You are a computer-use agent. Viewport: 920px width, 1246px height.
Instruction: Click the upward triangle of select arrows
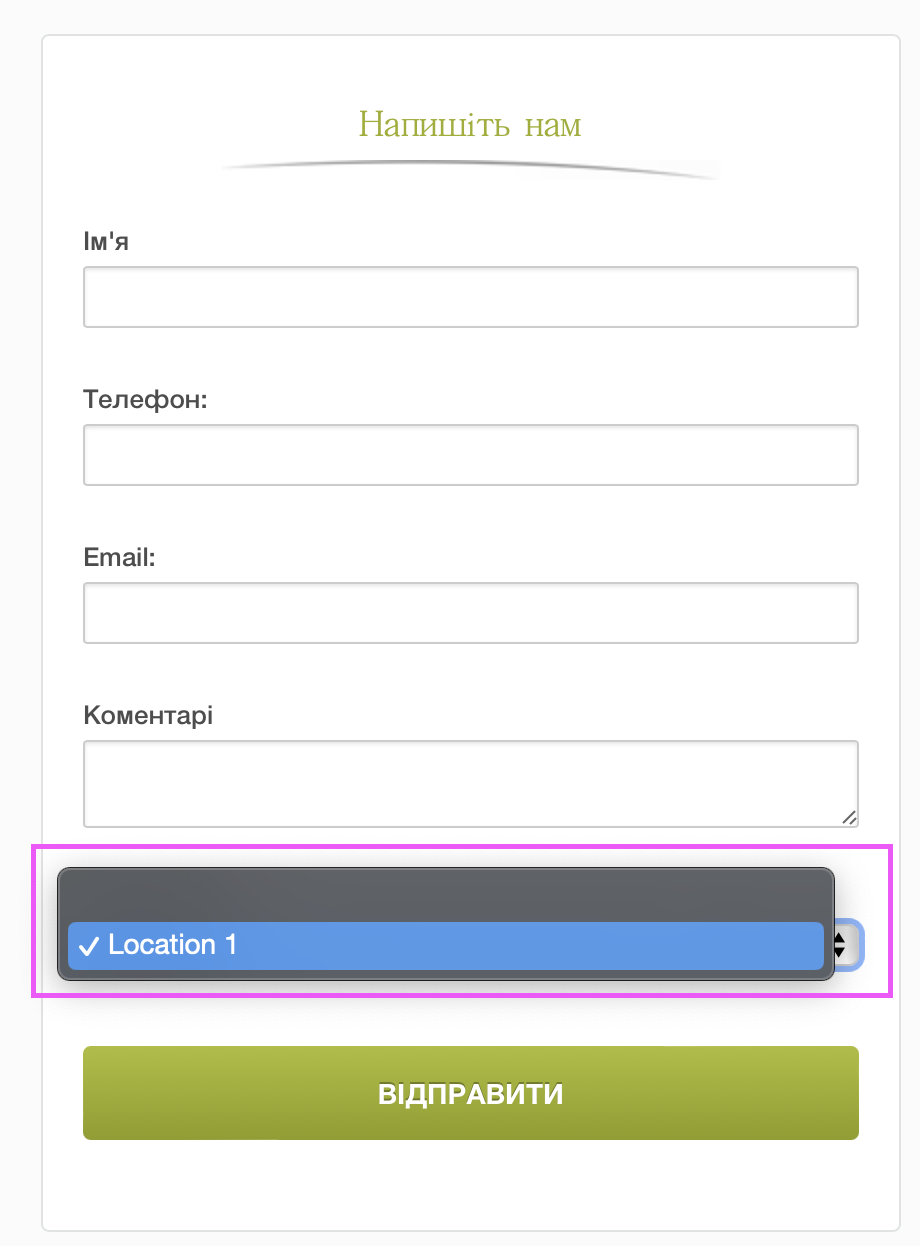tap(840, 937)
